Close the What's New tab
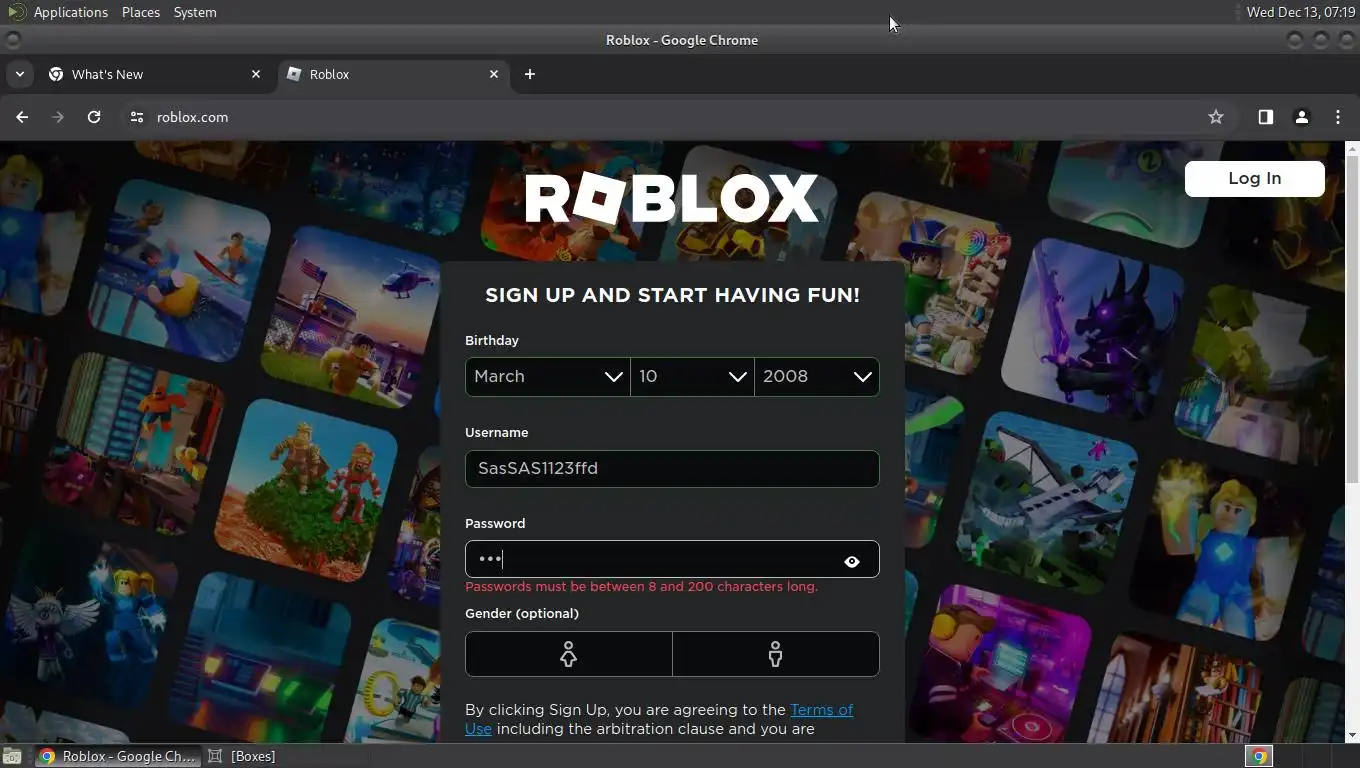The height and width of the screenshot is (768, 1360). pyautogui.click(x=256, y=74)
